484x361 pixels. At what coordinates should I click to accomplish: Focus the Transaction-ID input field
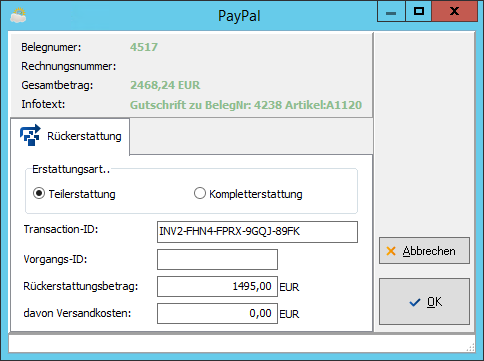[x=257, y=232]
